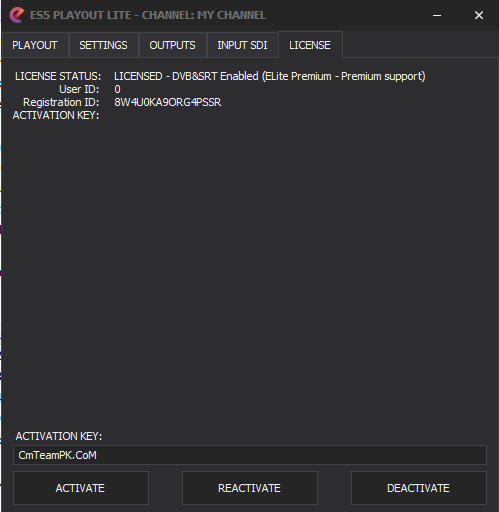Click the ES5 Playout app logo icon
499x512 pixels.
(x=17, y=15)
